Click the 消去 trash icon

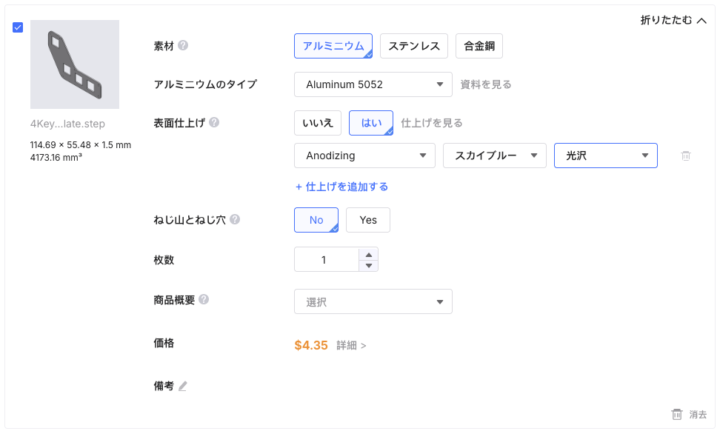677,414
